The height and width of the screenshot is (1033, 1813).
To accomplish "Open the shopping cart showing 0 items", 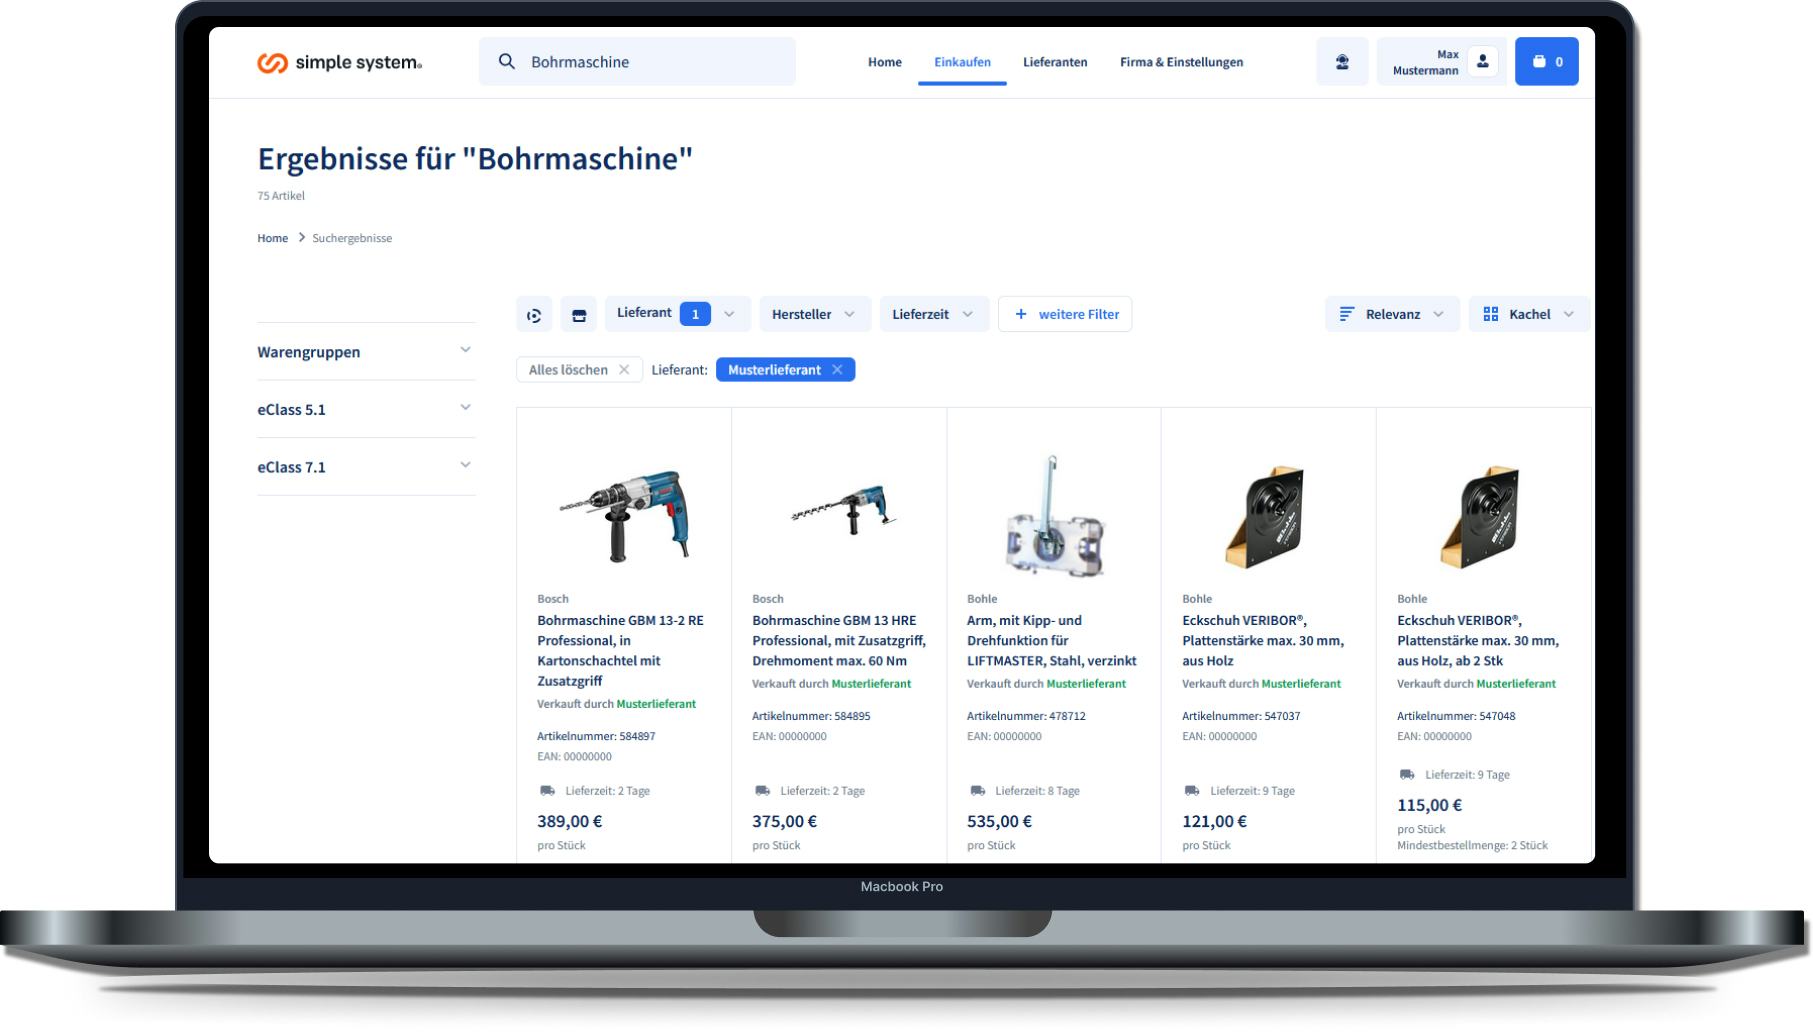I will 1546,61.
